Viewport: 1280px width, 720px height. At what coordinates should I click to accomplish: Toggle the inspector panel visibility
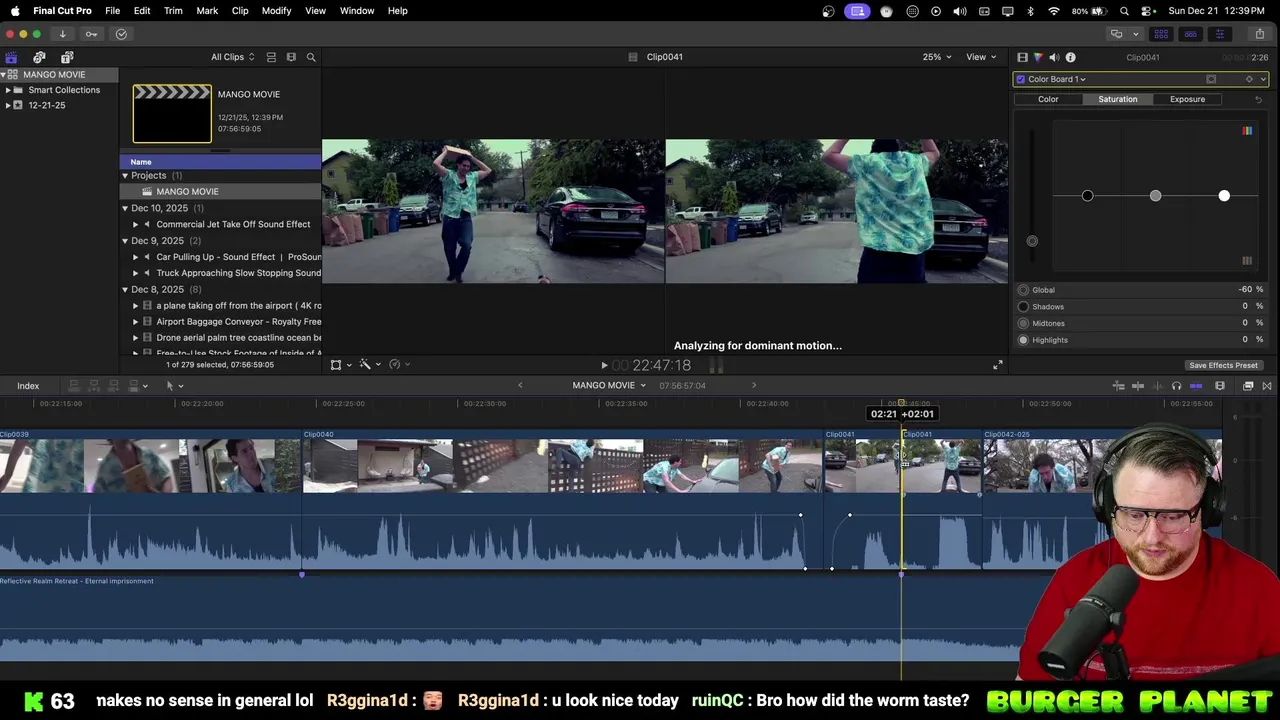pyautogui.click(x=1219, y=34)
